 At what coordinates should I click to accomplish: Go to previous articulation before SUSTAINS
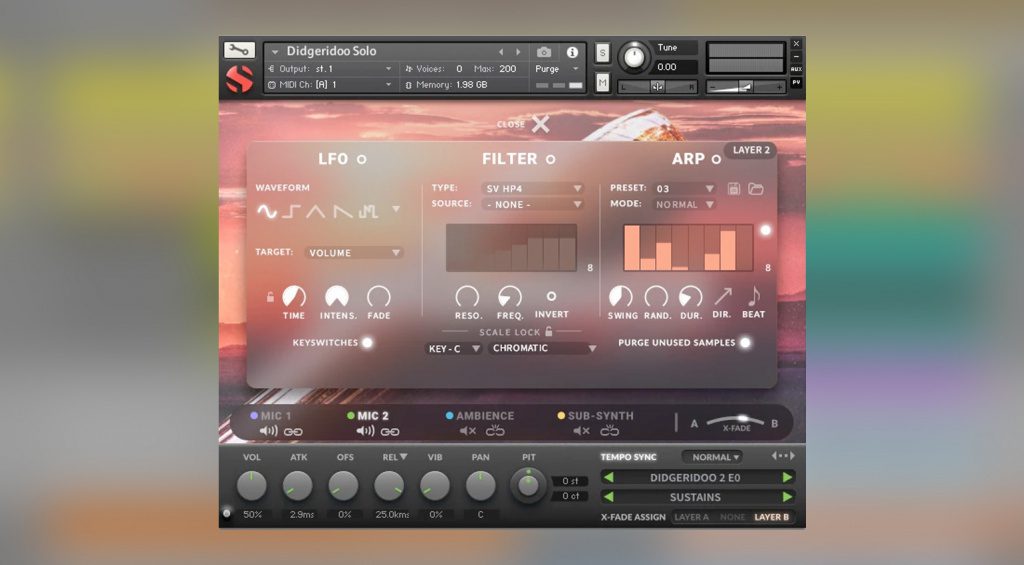[609, 497]
